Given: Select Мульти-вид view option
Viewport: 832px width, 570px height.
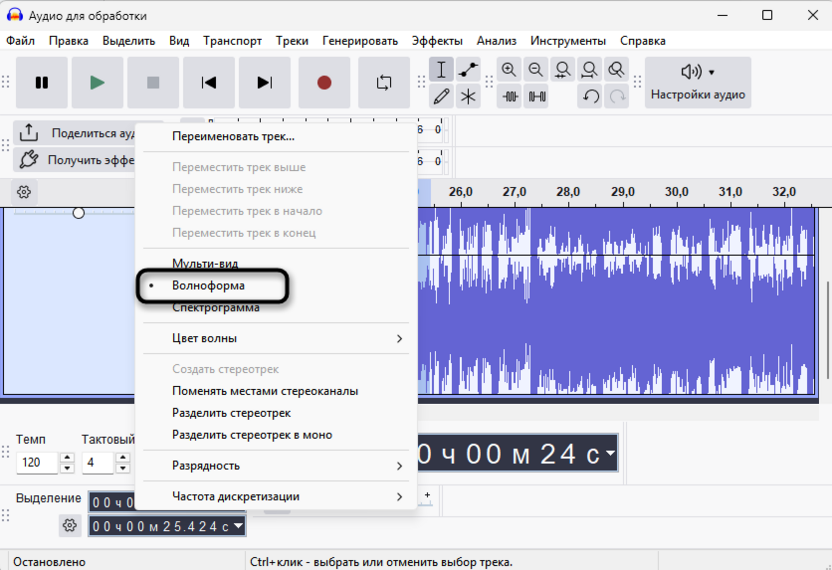Looking at the screenshot, I should (276, 263).
